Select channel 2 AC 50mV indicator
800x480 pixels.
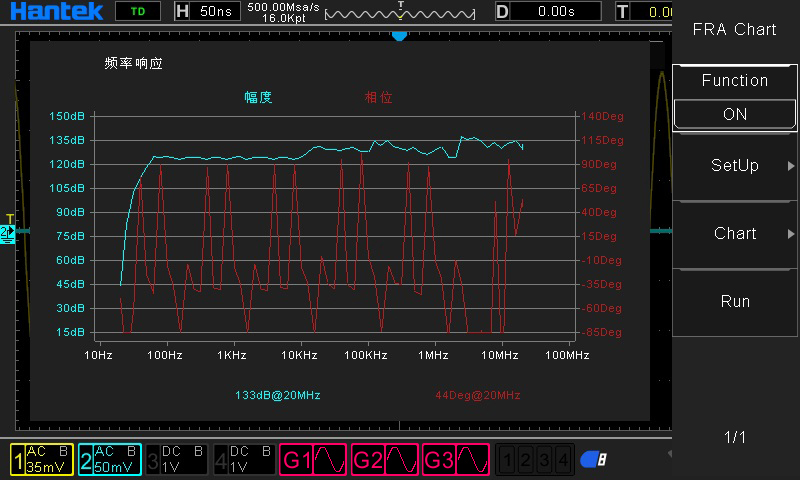point(109,459)
